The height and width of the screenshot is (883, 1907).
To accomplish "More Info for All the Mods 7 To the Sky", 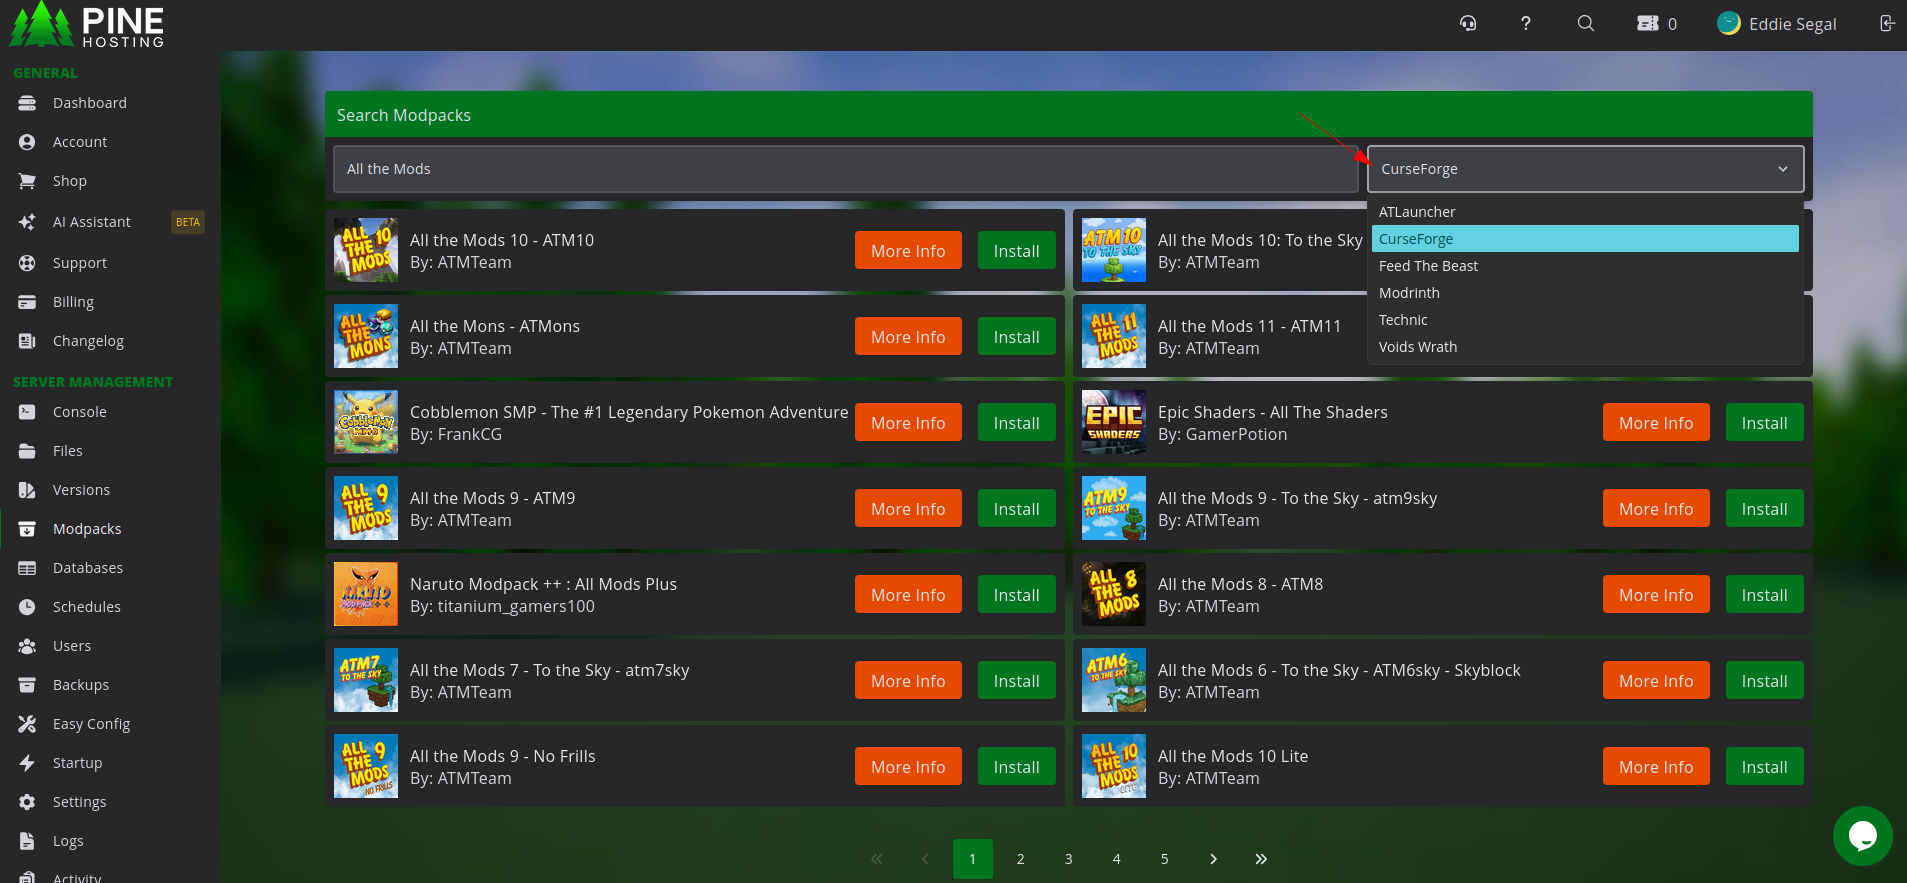I will pyautogui.click(x=908, y=681).
